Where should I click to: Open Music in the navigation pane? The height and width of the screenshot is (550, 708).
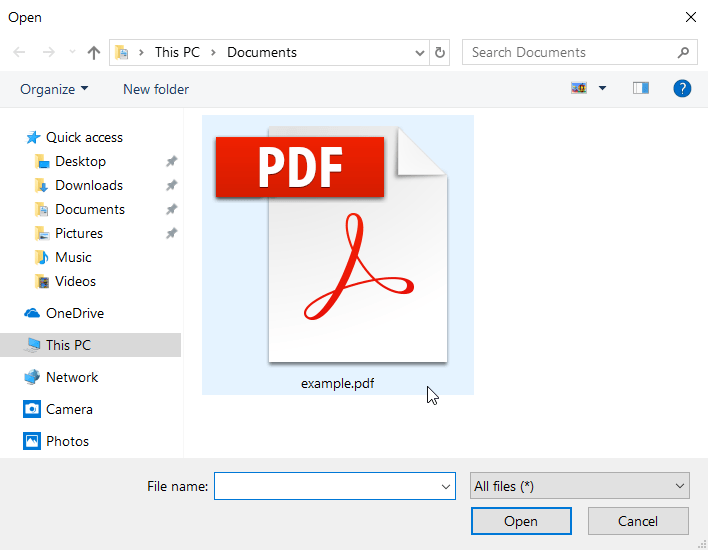click(x=73, y=257)
